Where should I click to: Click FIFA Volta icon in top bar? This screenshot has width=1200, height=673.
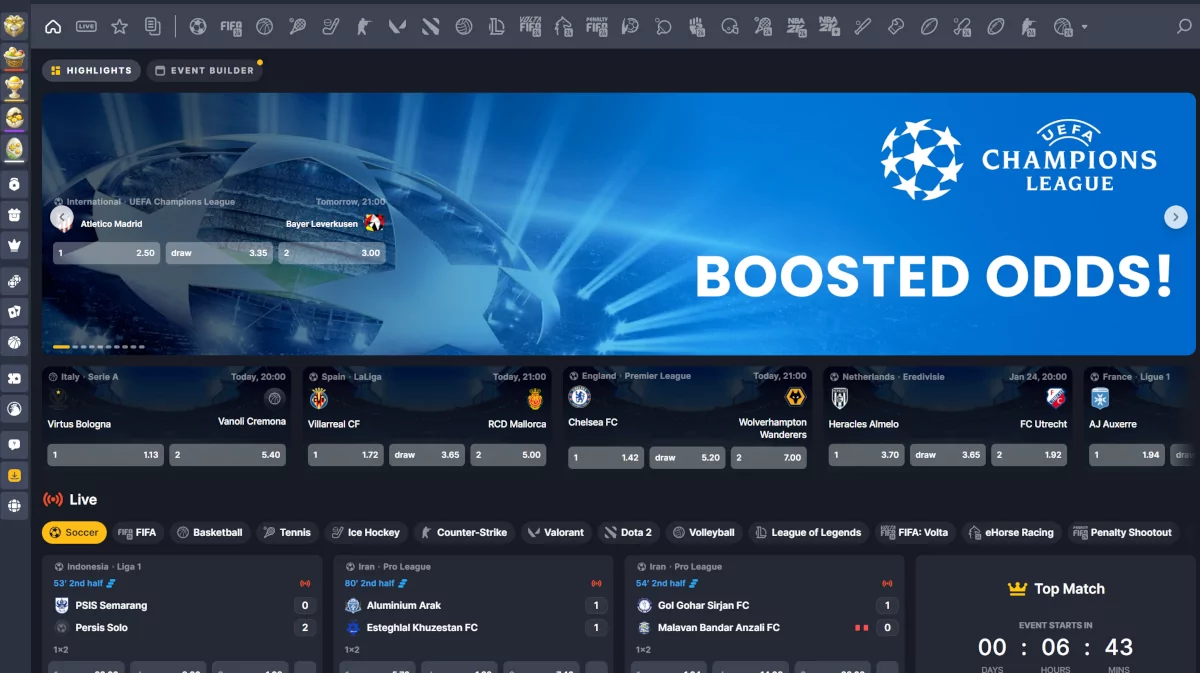[530, 27]
